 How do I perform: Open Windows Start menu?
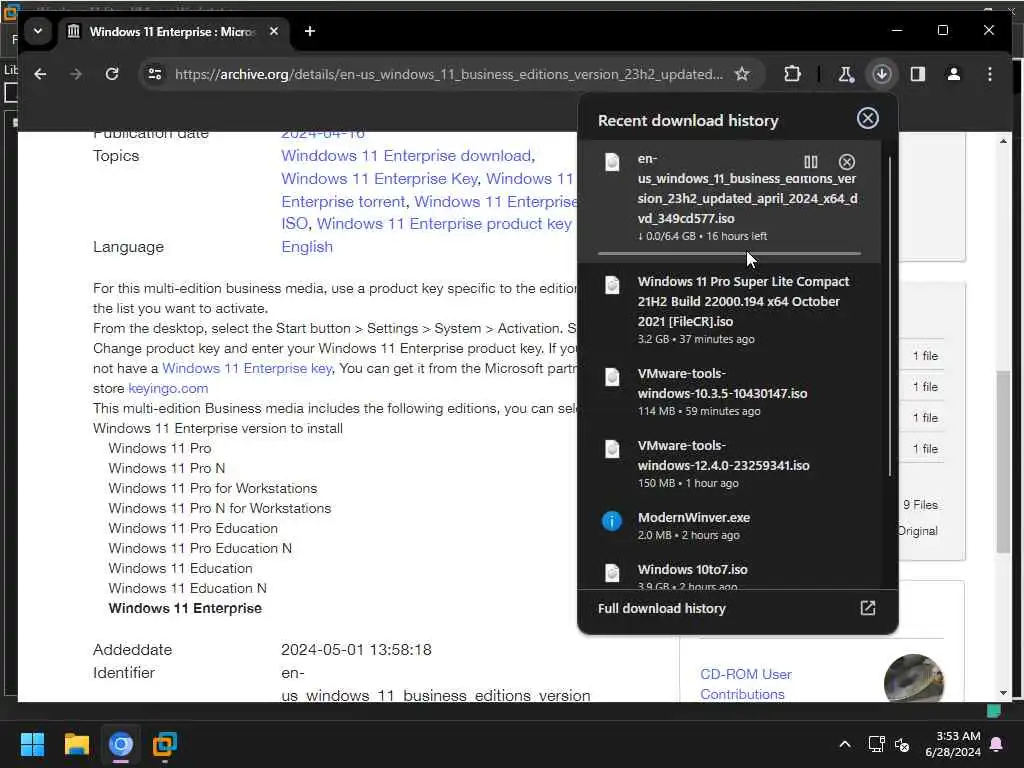[x=32, y=744]
